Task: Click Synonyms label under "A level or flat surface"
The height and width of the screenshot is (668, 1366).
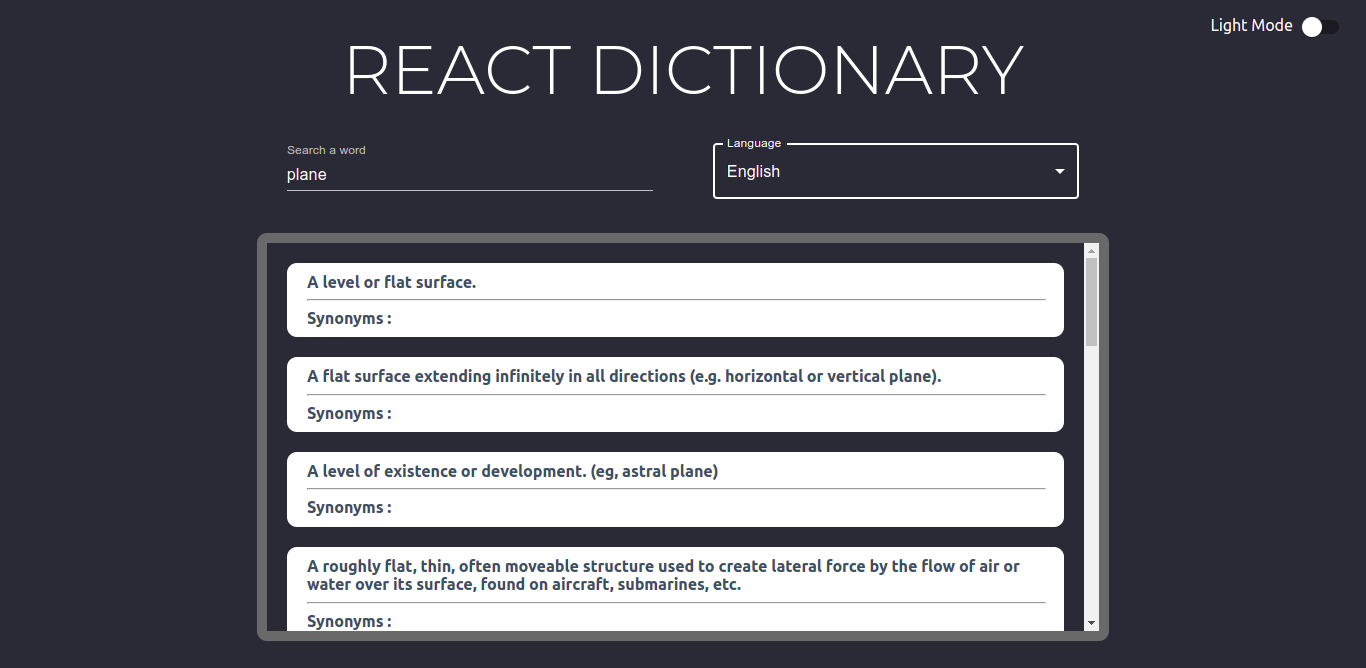Action: [x=349, y=318]
